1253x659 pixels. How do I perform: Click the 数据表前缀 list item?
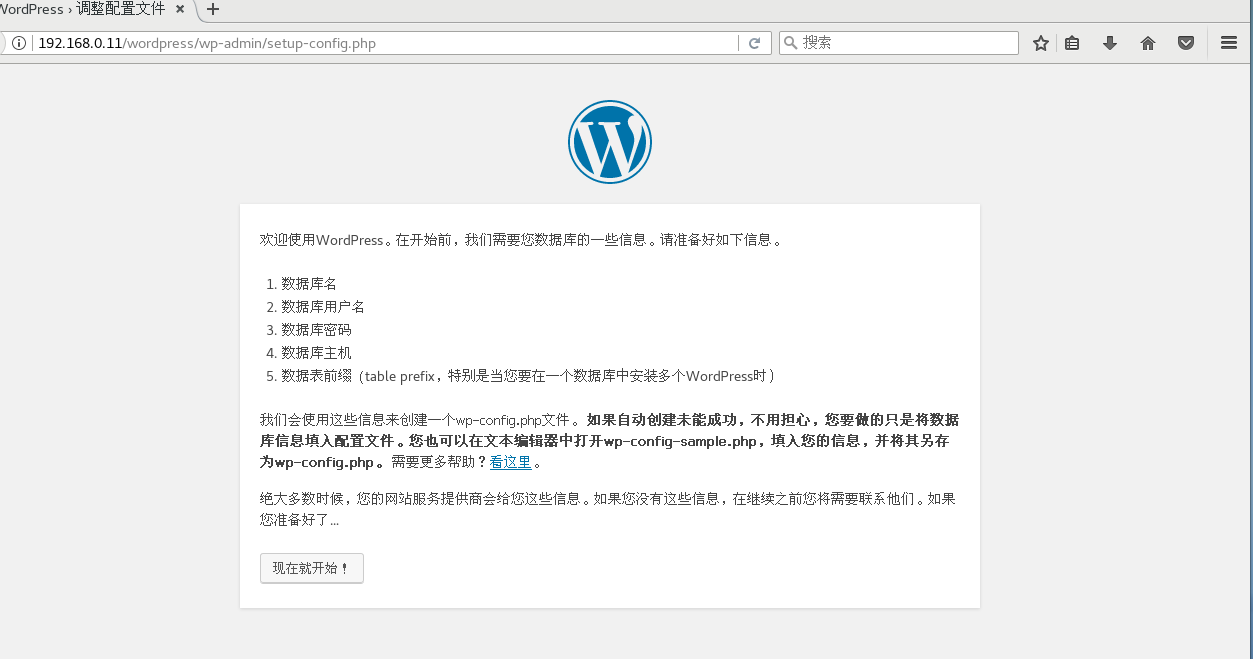pos(529,376)
